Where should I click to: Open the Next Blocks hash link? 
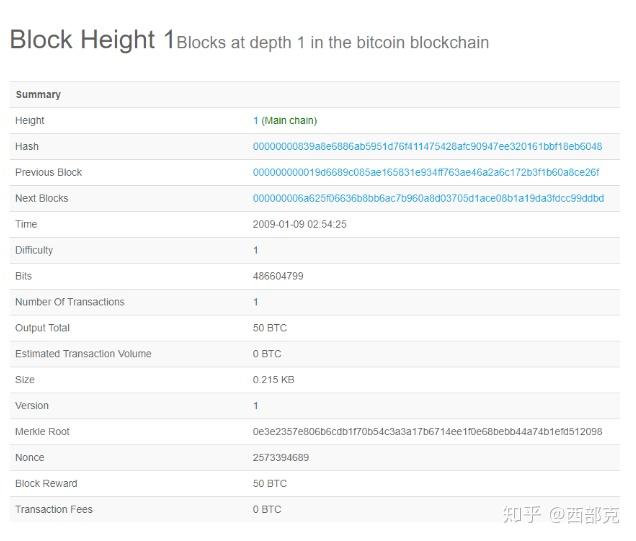pyautogui.click(x=428, y=199)
